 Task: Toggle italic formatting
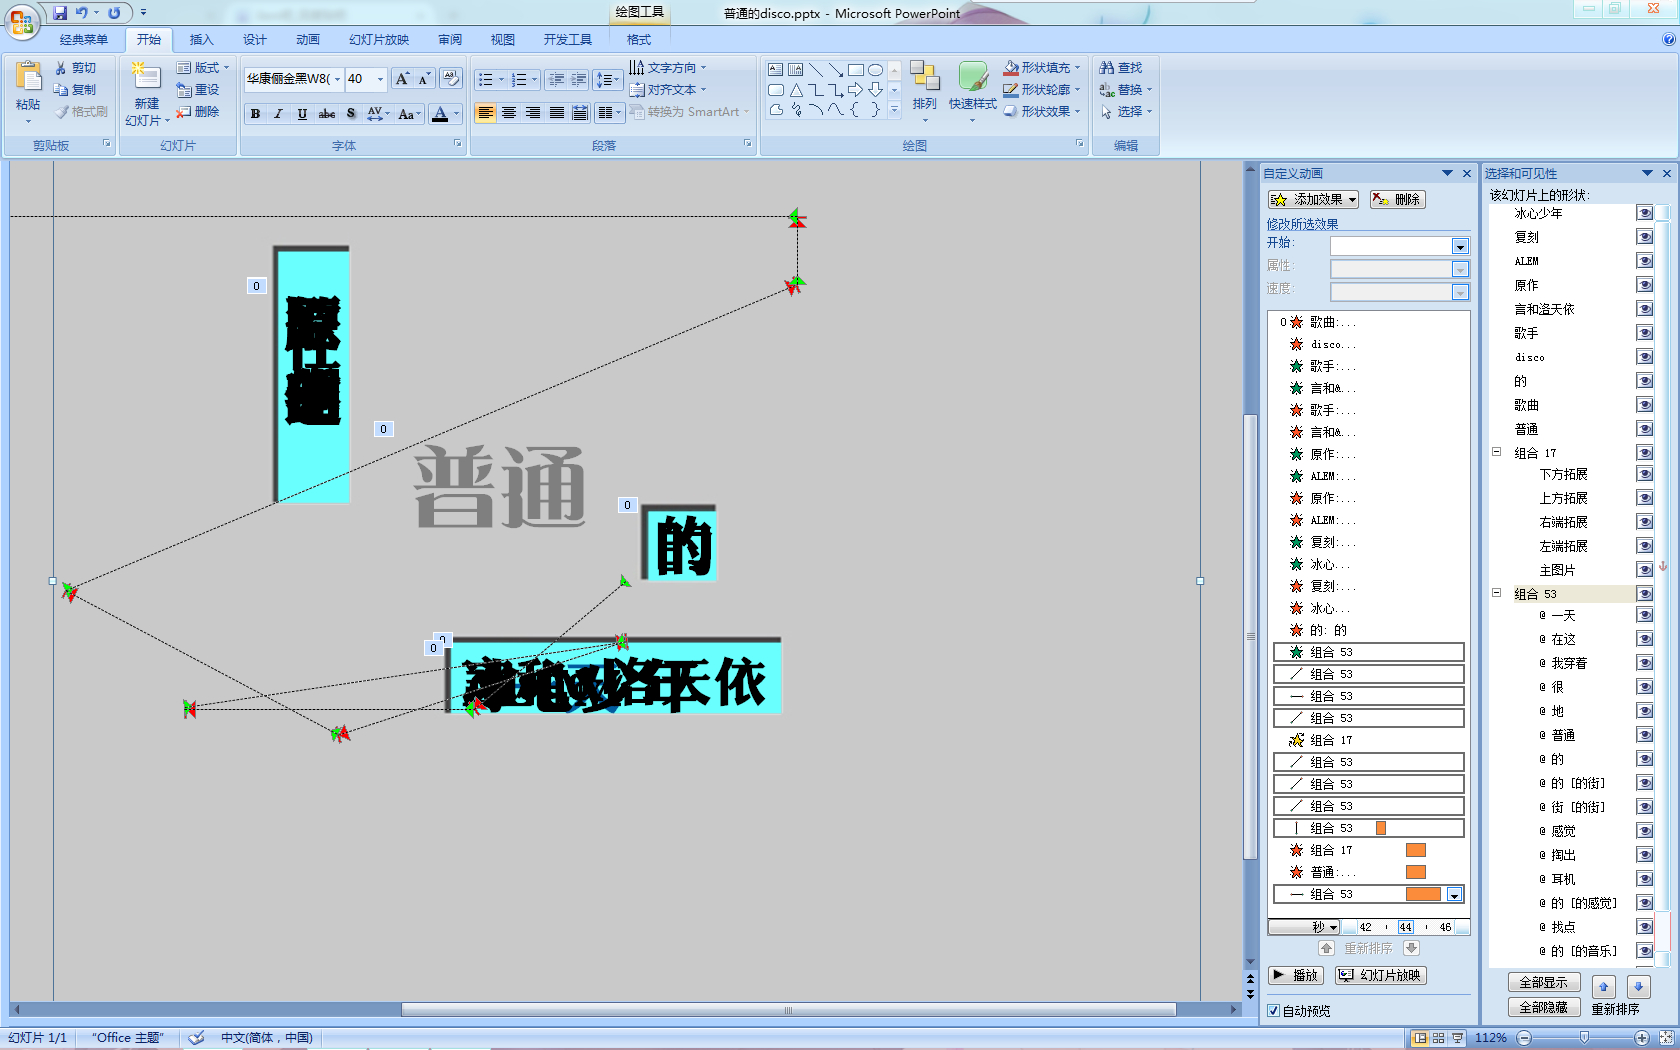[x=278, y=114]
